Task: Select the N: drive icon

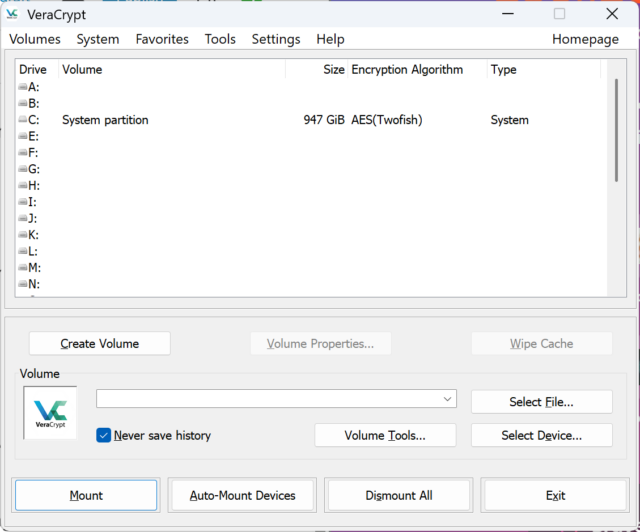Action: (23, 284)
